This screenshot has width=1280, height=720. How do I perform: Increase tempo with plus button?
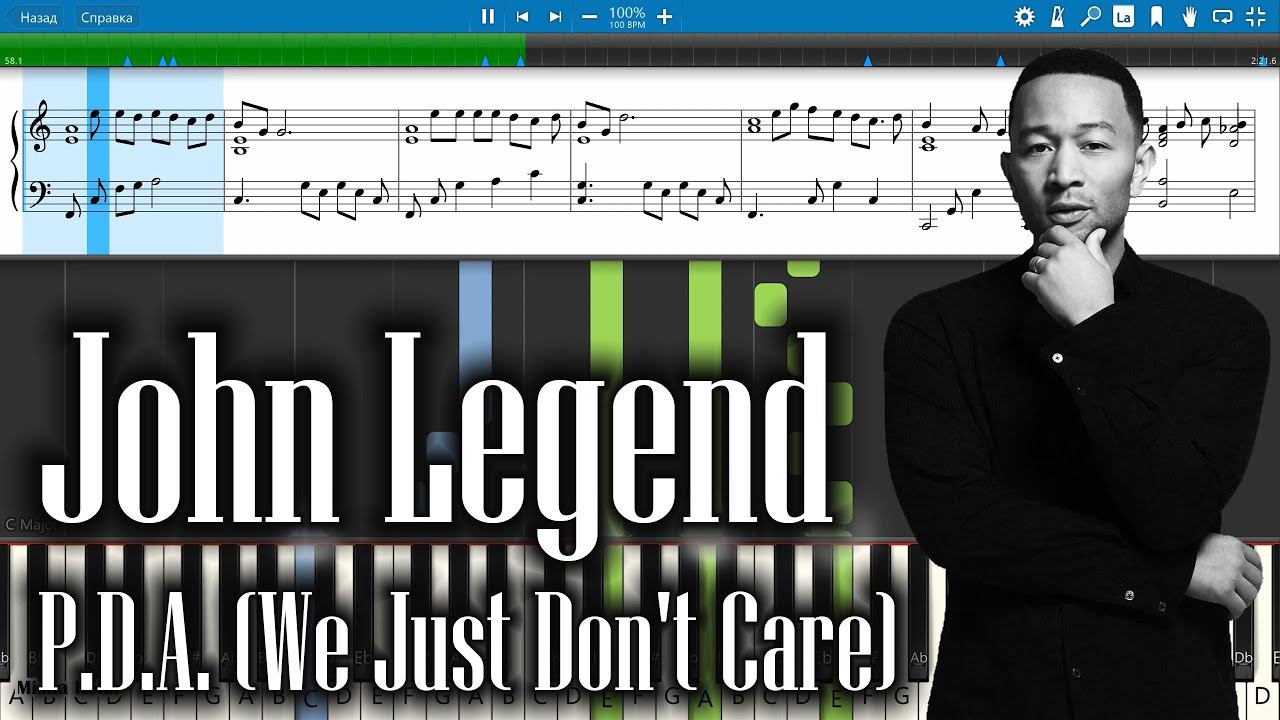click(x=664, y=16)
